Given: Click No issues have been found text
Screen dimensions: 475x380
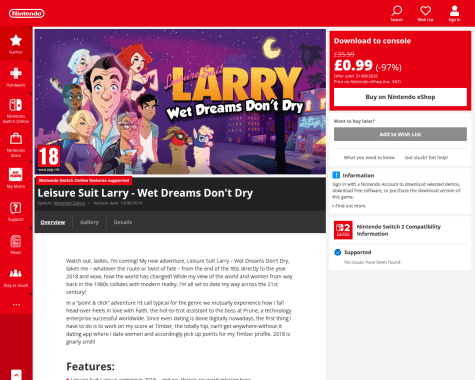Looking at the screenshot, I should pyautogui.click(x=373, y=262).
